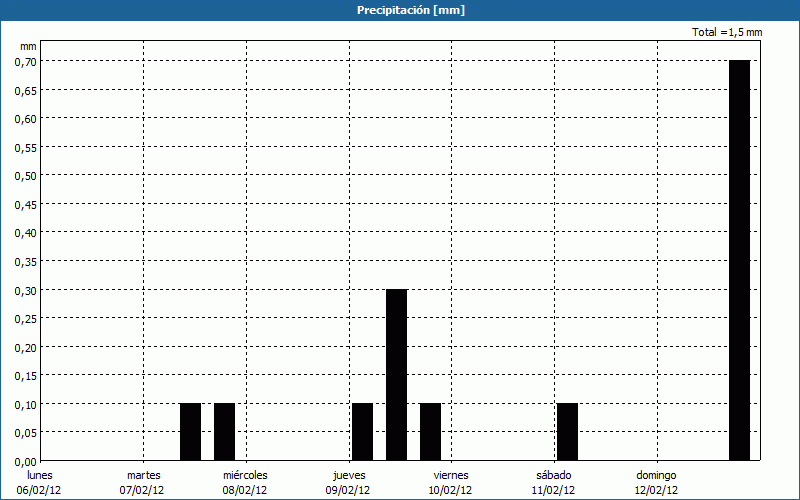Click the y-axis label 0,10

click(x=25, y=405)
